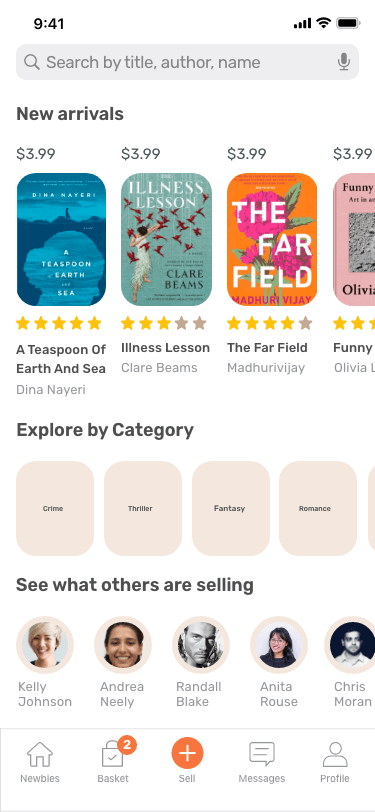Open the Messages tab

tap(262, 762)
